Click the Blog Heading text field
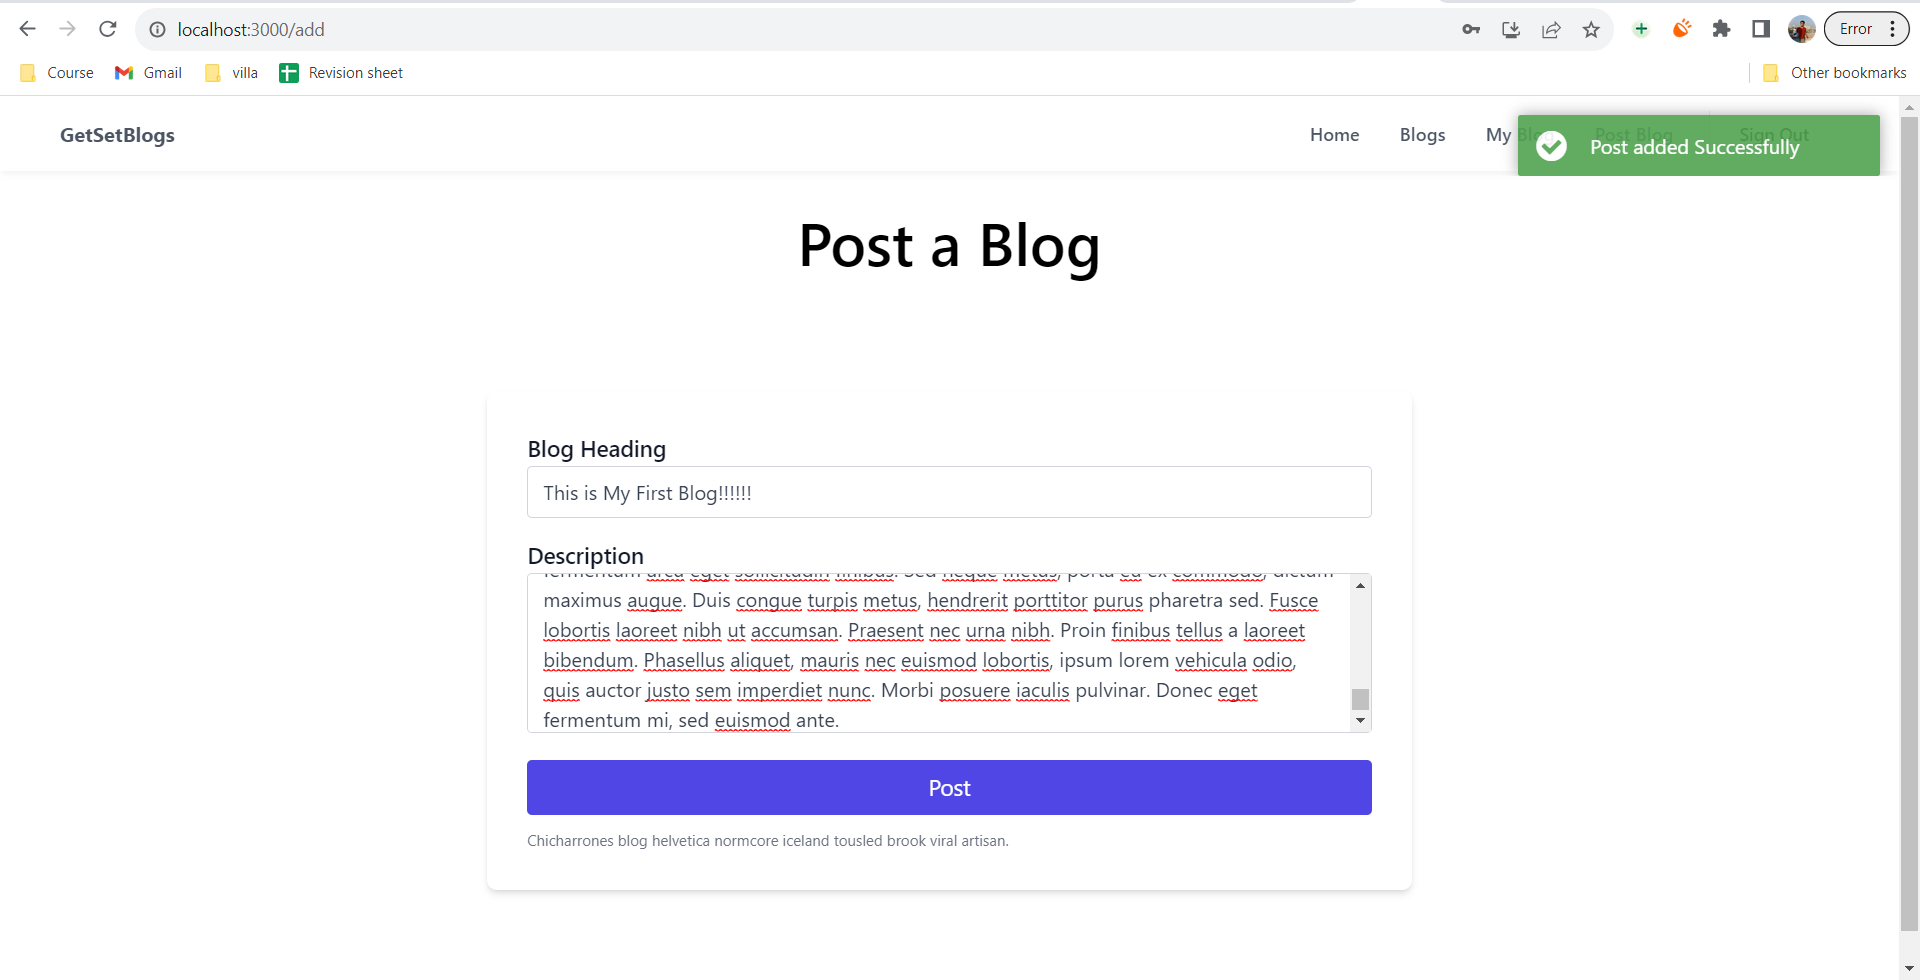This screenshot has width=1920, height=980. (x=948, y=491)
